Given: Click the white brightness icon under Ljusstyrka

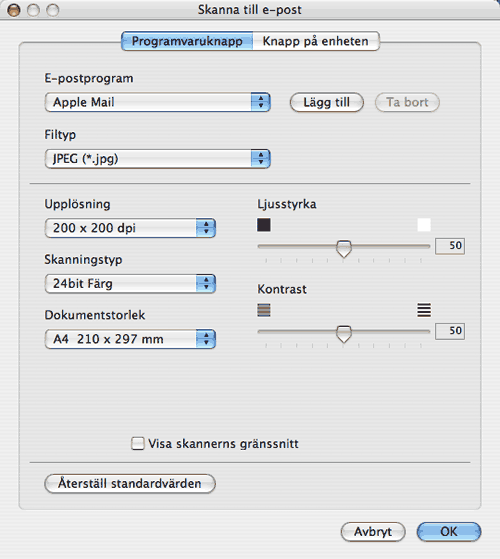Looking at the screenshot, I should 424,225.
